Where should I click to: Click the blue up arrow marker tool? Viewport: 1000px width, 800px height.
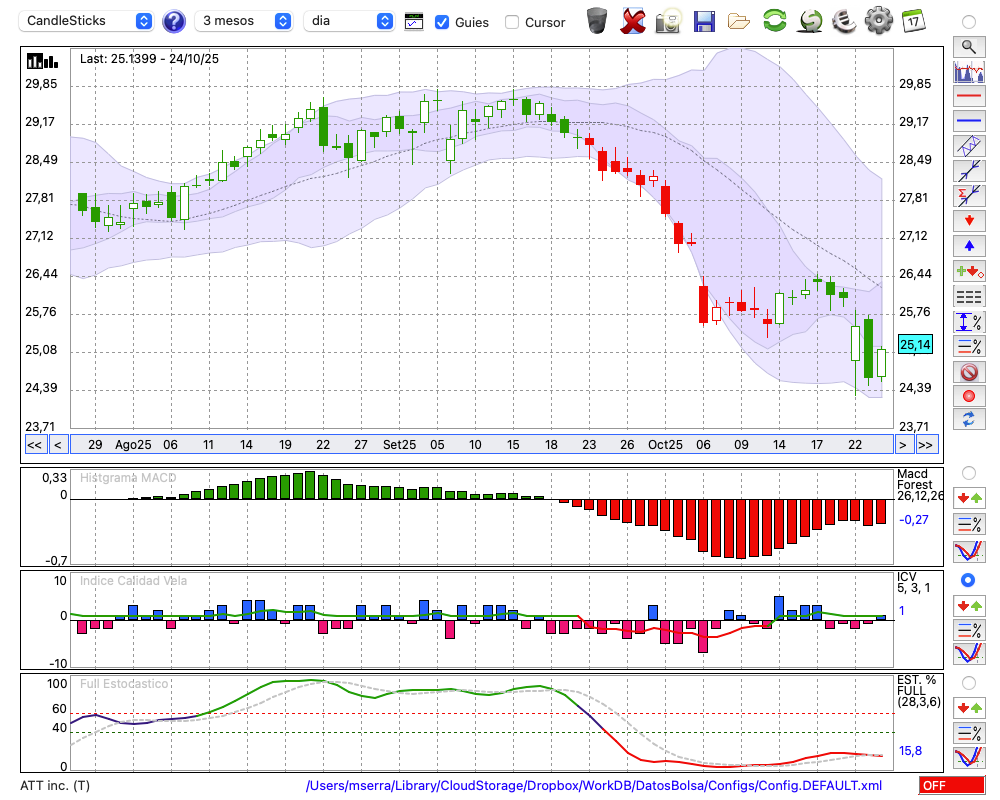pos(969,246)
